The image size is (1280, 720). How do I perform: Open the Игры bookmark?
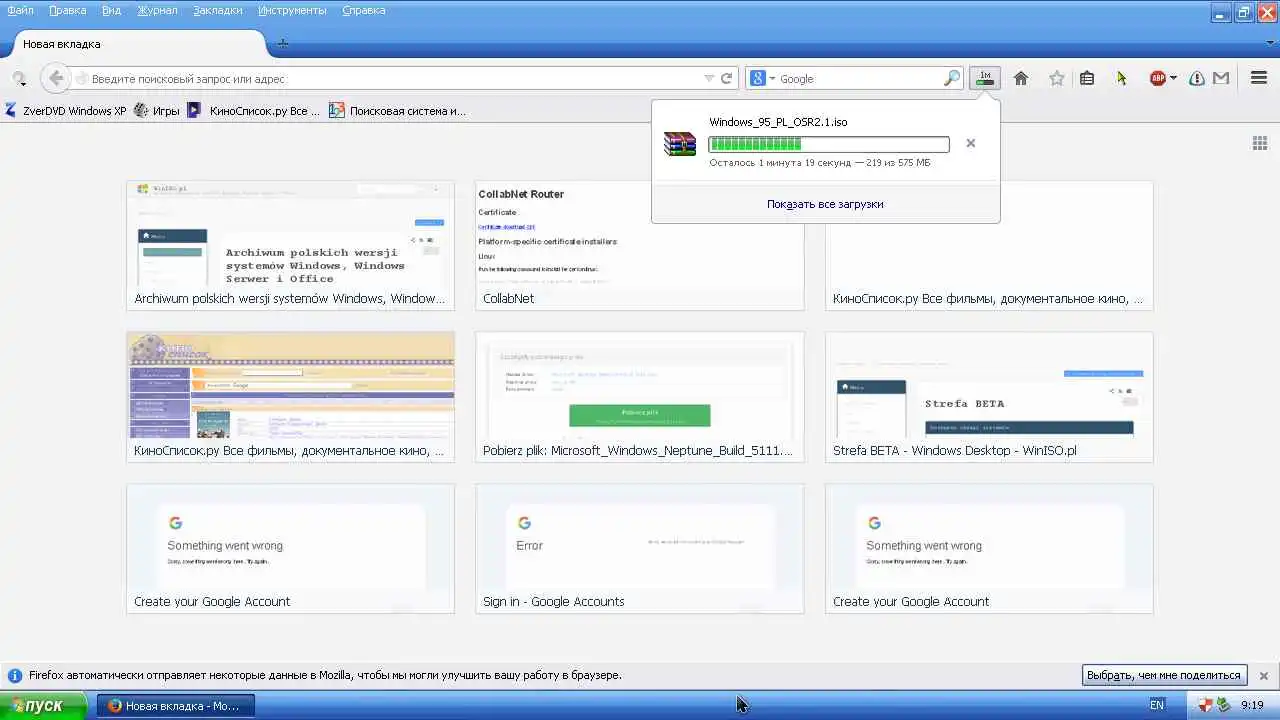pos(158,111)
